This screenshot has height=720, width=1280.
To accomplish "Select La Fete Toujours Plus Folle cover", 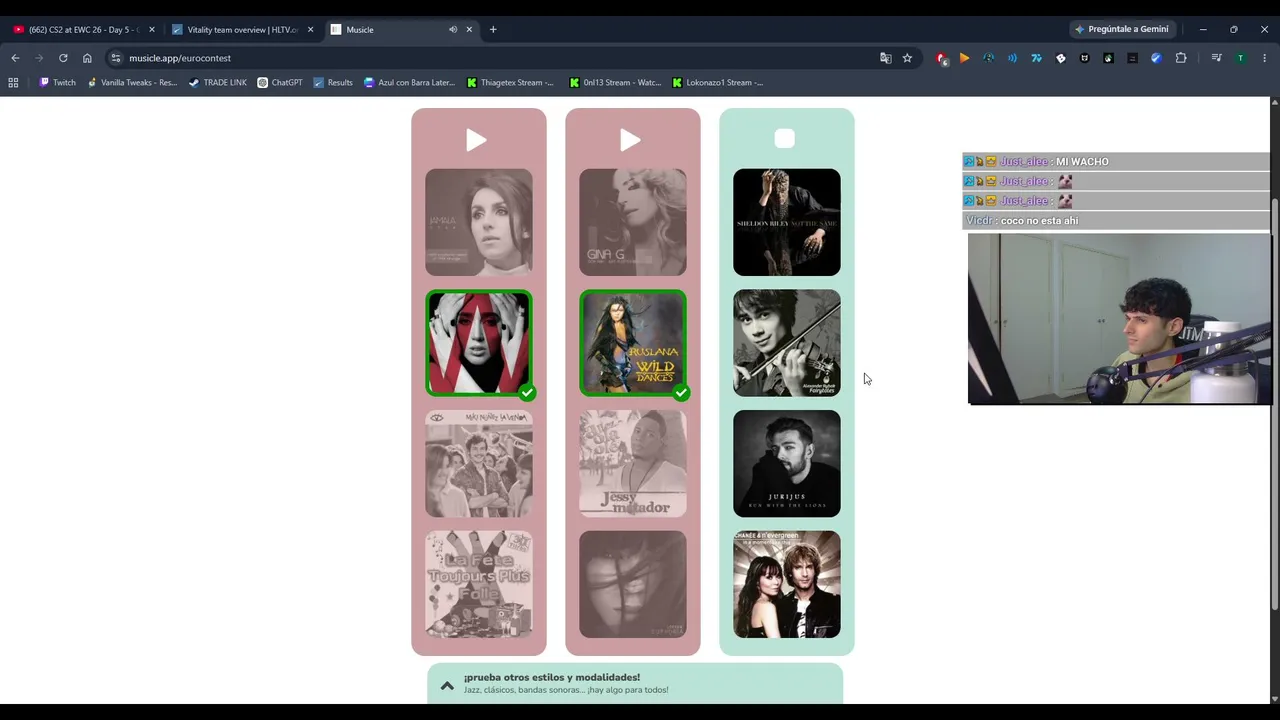I will click(479, 585).
